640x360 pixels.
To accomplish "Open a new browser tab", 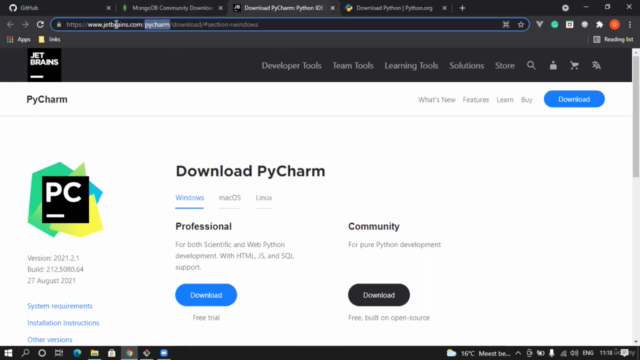I will pos(462,8).
